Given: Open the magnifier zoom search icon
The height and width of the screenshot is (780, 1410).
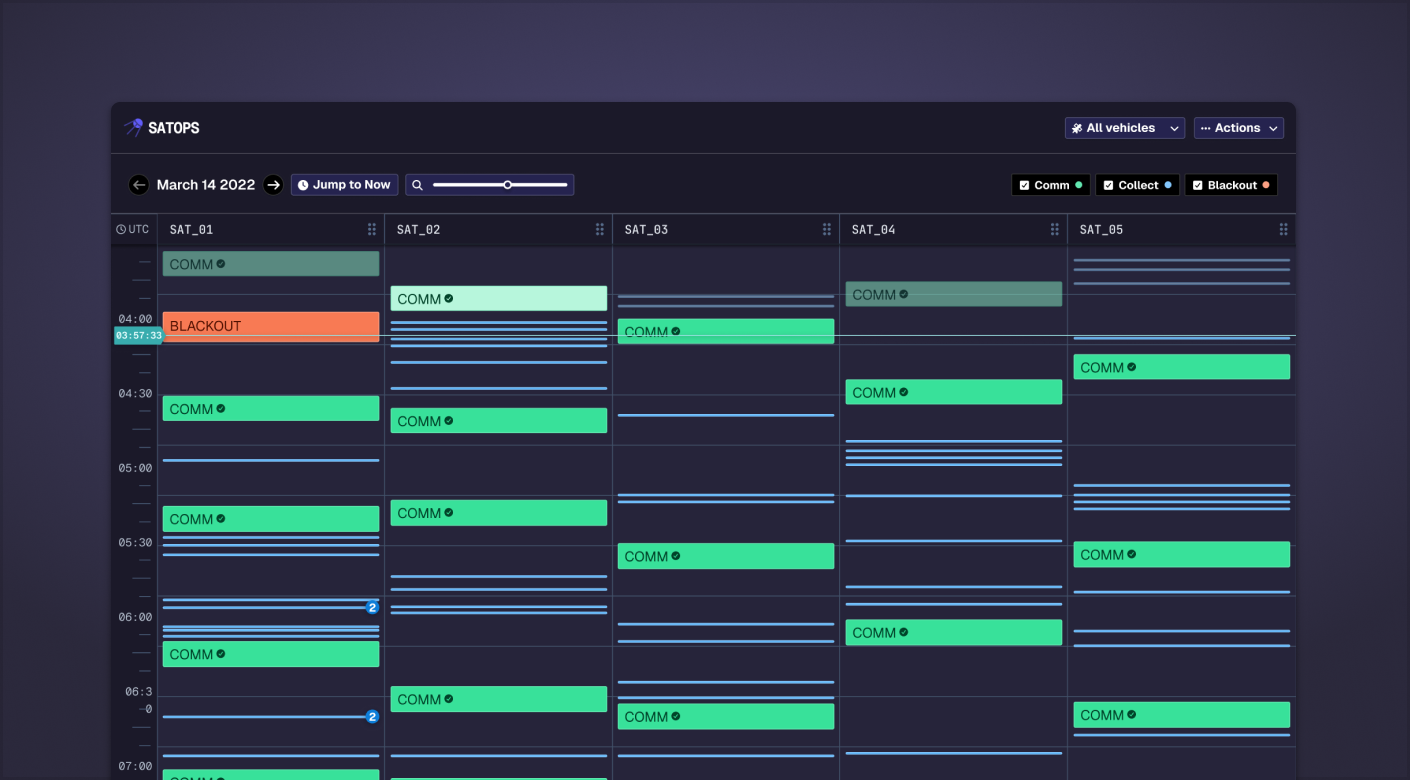Looking at the screenshot, I should [x=417, y=184].
